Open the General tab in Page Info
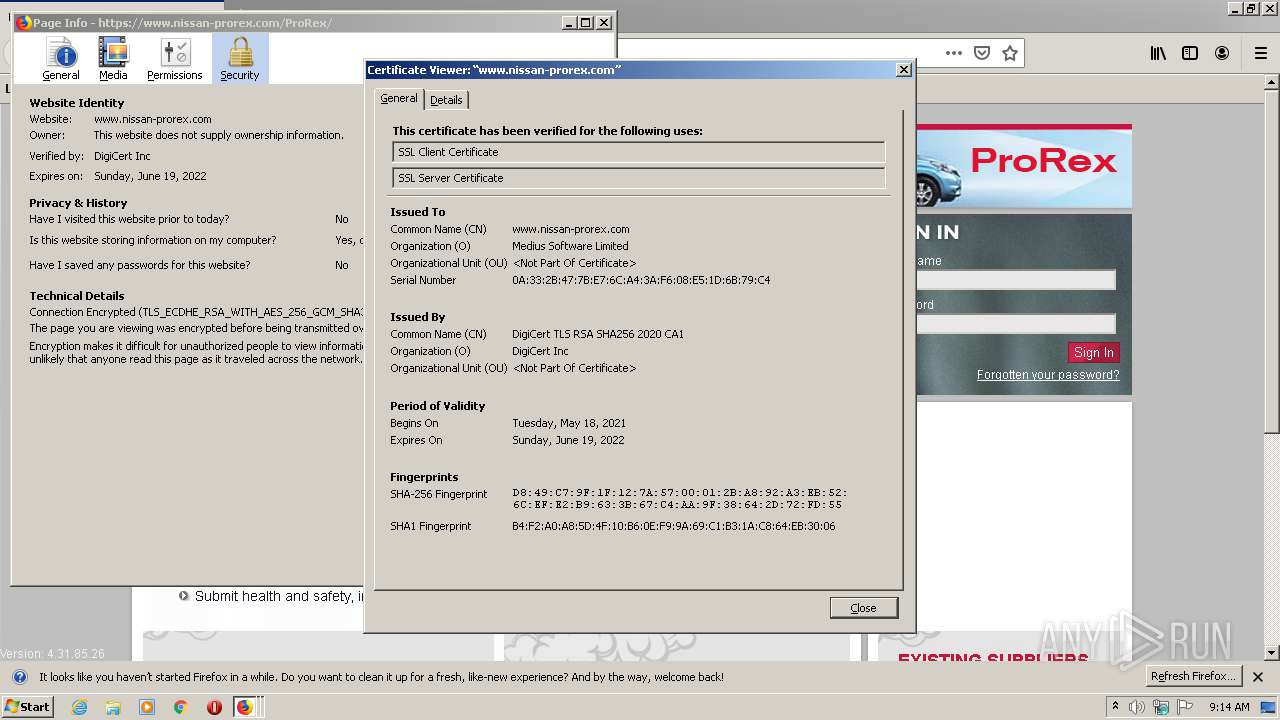This screenshot has height=720, width=1280. (61, 59)
